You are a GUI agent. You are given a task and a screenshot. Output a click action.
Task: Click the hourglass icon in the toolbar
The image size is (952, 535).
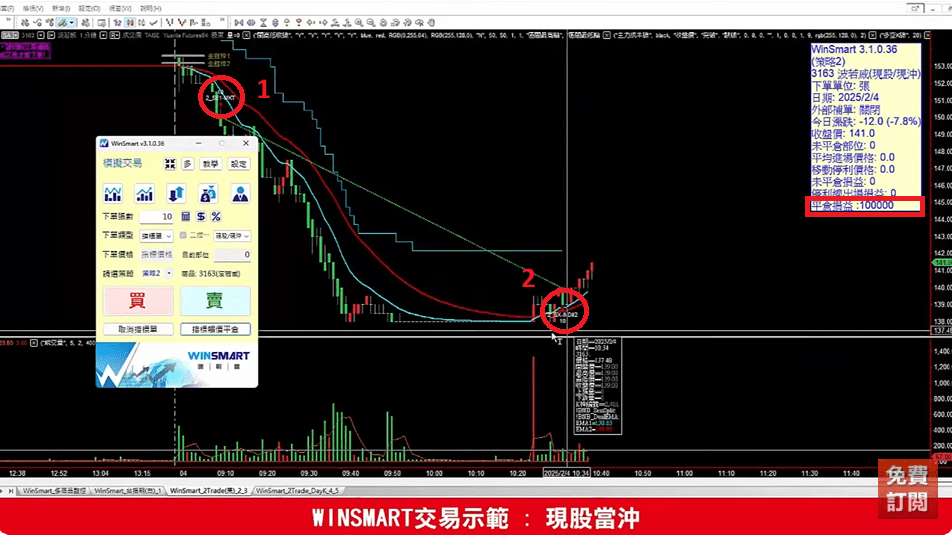(x=264, y=22)
